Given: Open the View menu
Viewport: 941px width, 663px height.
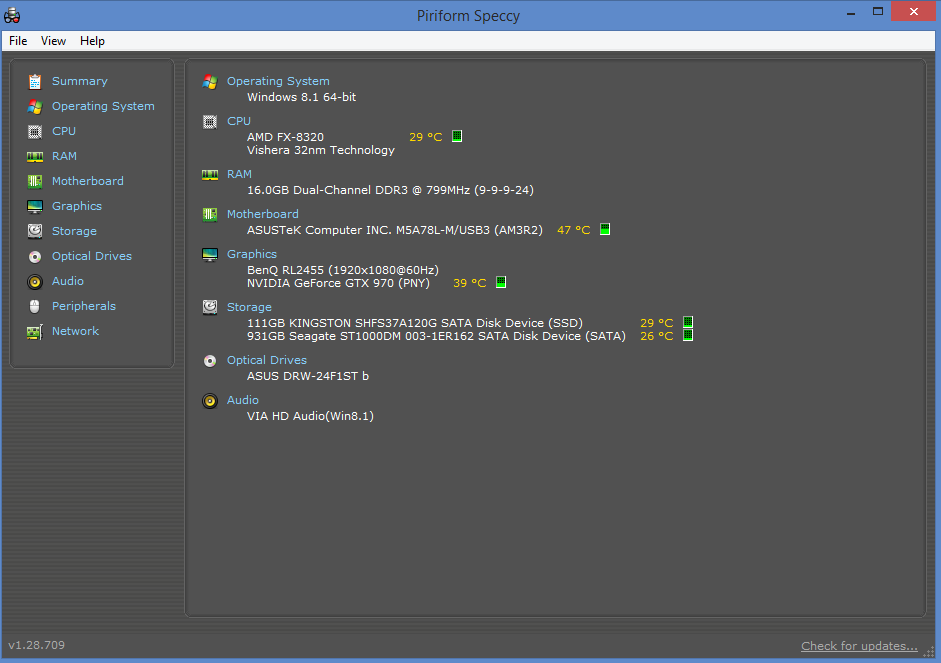Looking at the screenshot, I should click(53, 41).
